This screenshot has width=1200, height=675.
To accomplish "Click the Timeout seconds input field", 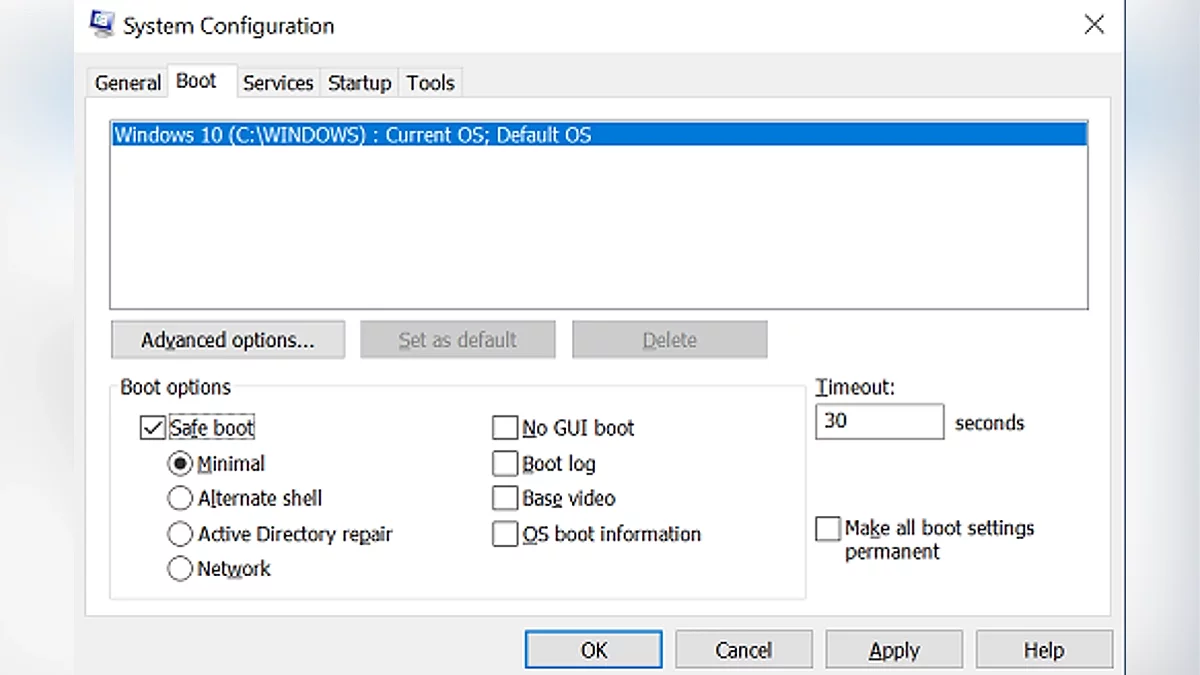I will [x=878, y=422].
